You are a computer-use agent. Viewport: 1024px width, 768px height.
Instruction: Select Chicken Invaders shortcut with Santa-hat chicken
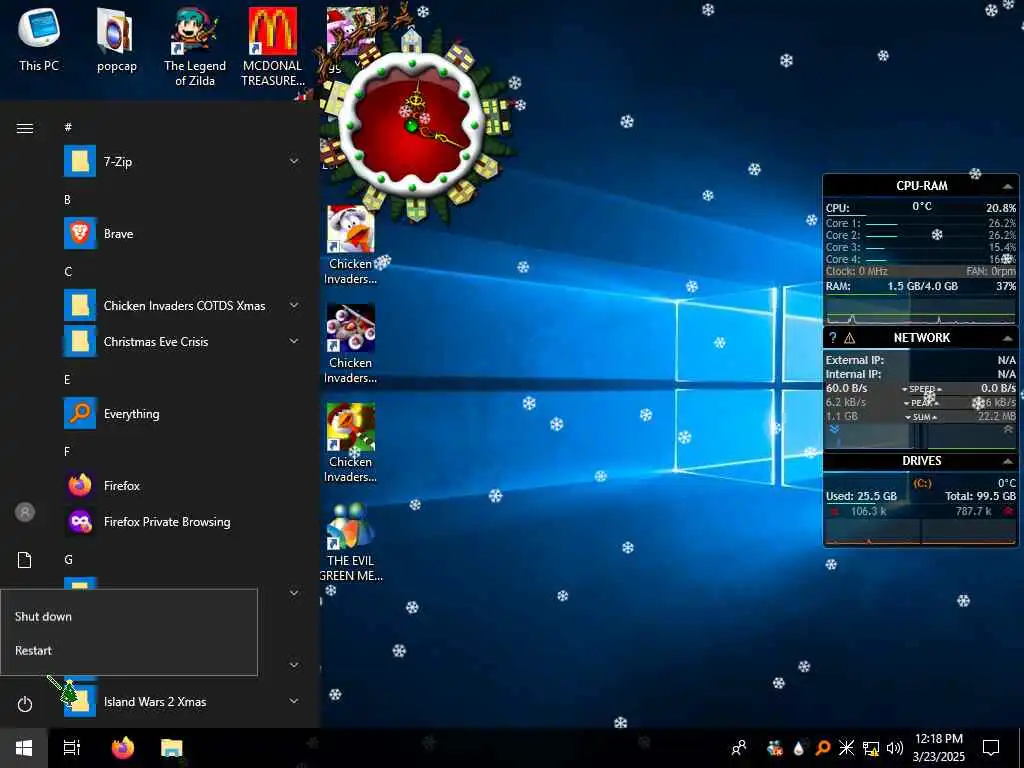pos(351,245)
